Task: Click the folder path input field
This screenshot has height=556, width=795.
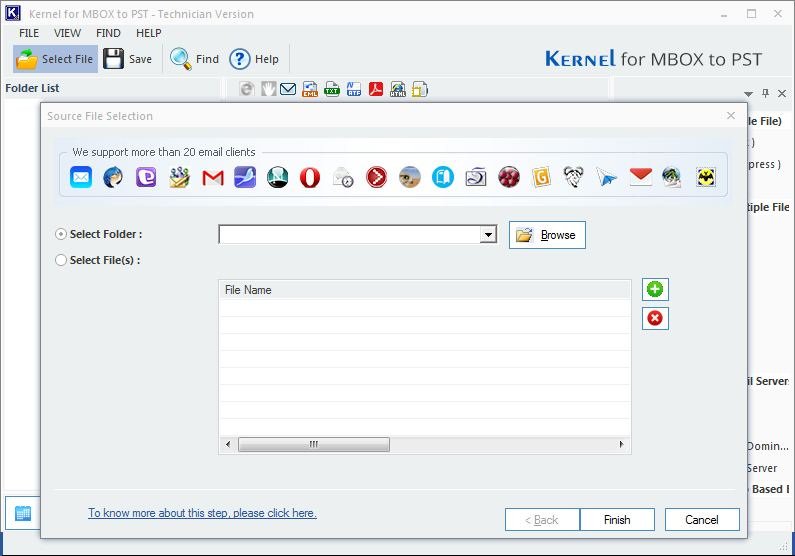Action: pos(350,235)
